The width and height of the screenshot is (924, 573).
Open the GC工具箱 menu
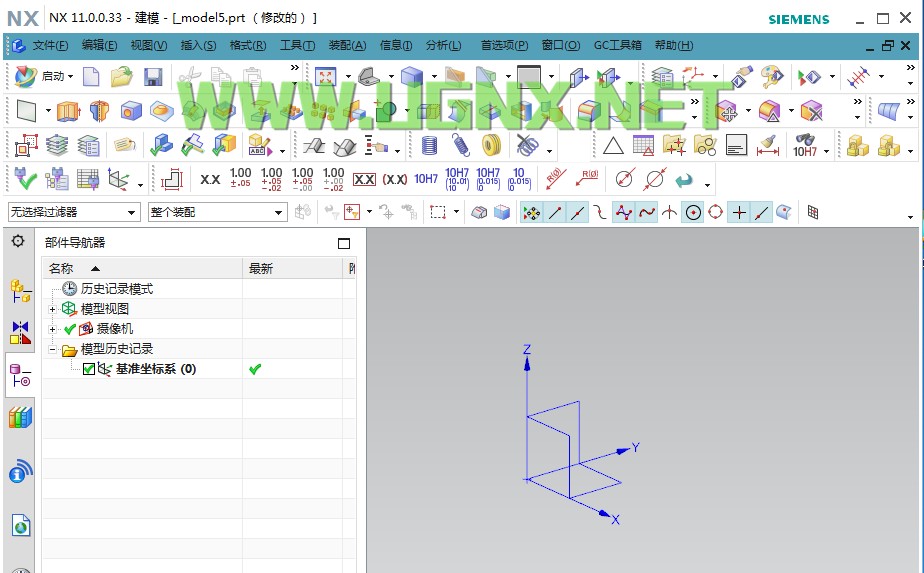click(x=617, y=45)
